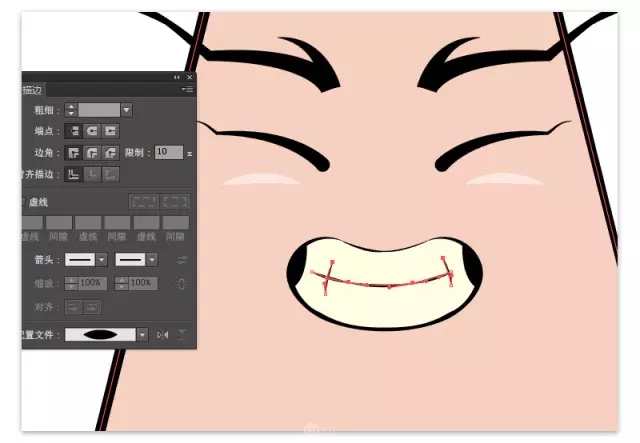Open the Stroke panel flyout menu
The image size is (640, 443).
tap(187, 90)
